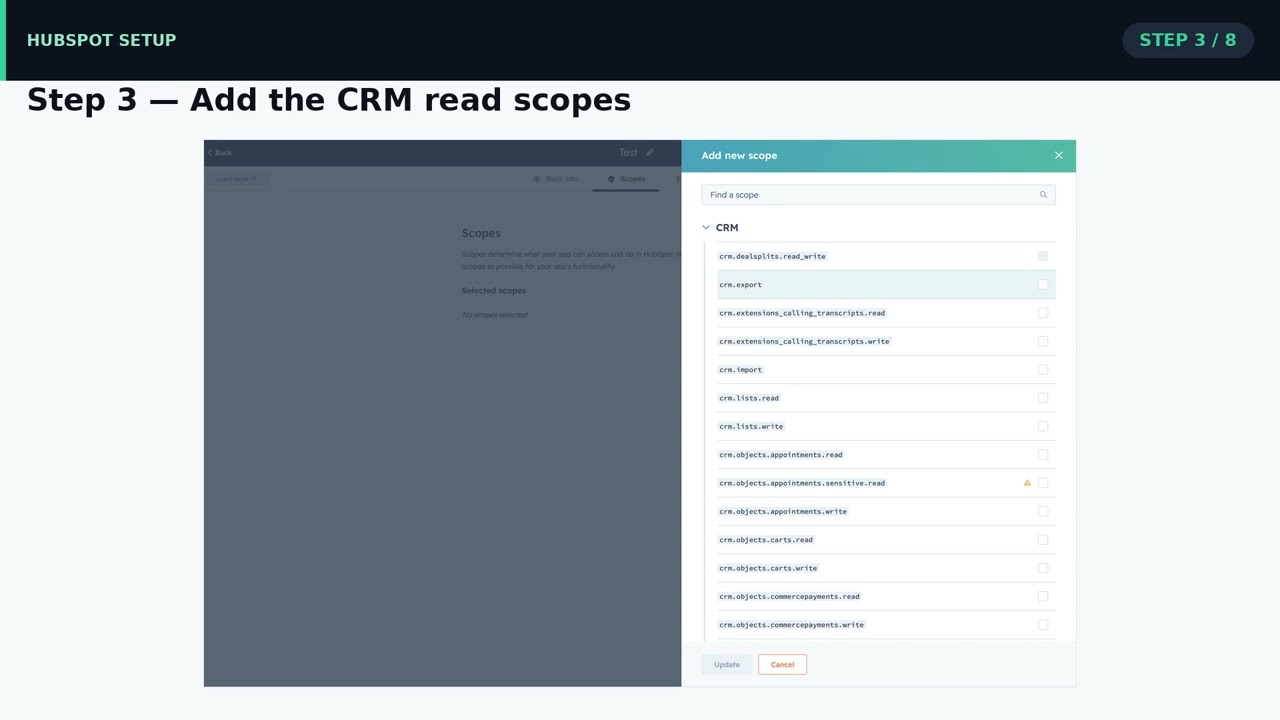Click the Basic info tab icon

(537, 179)
